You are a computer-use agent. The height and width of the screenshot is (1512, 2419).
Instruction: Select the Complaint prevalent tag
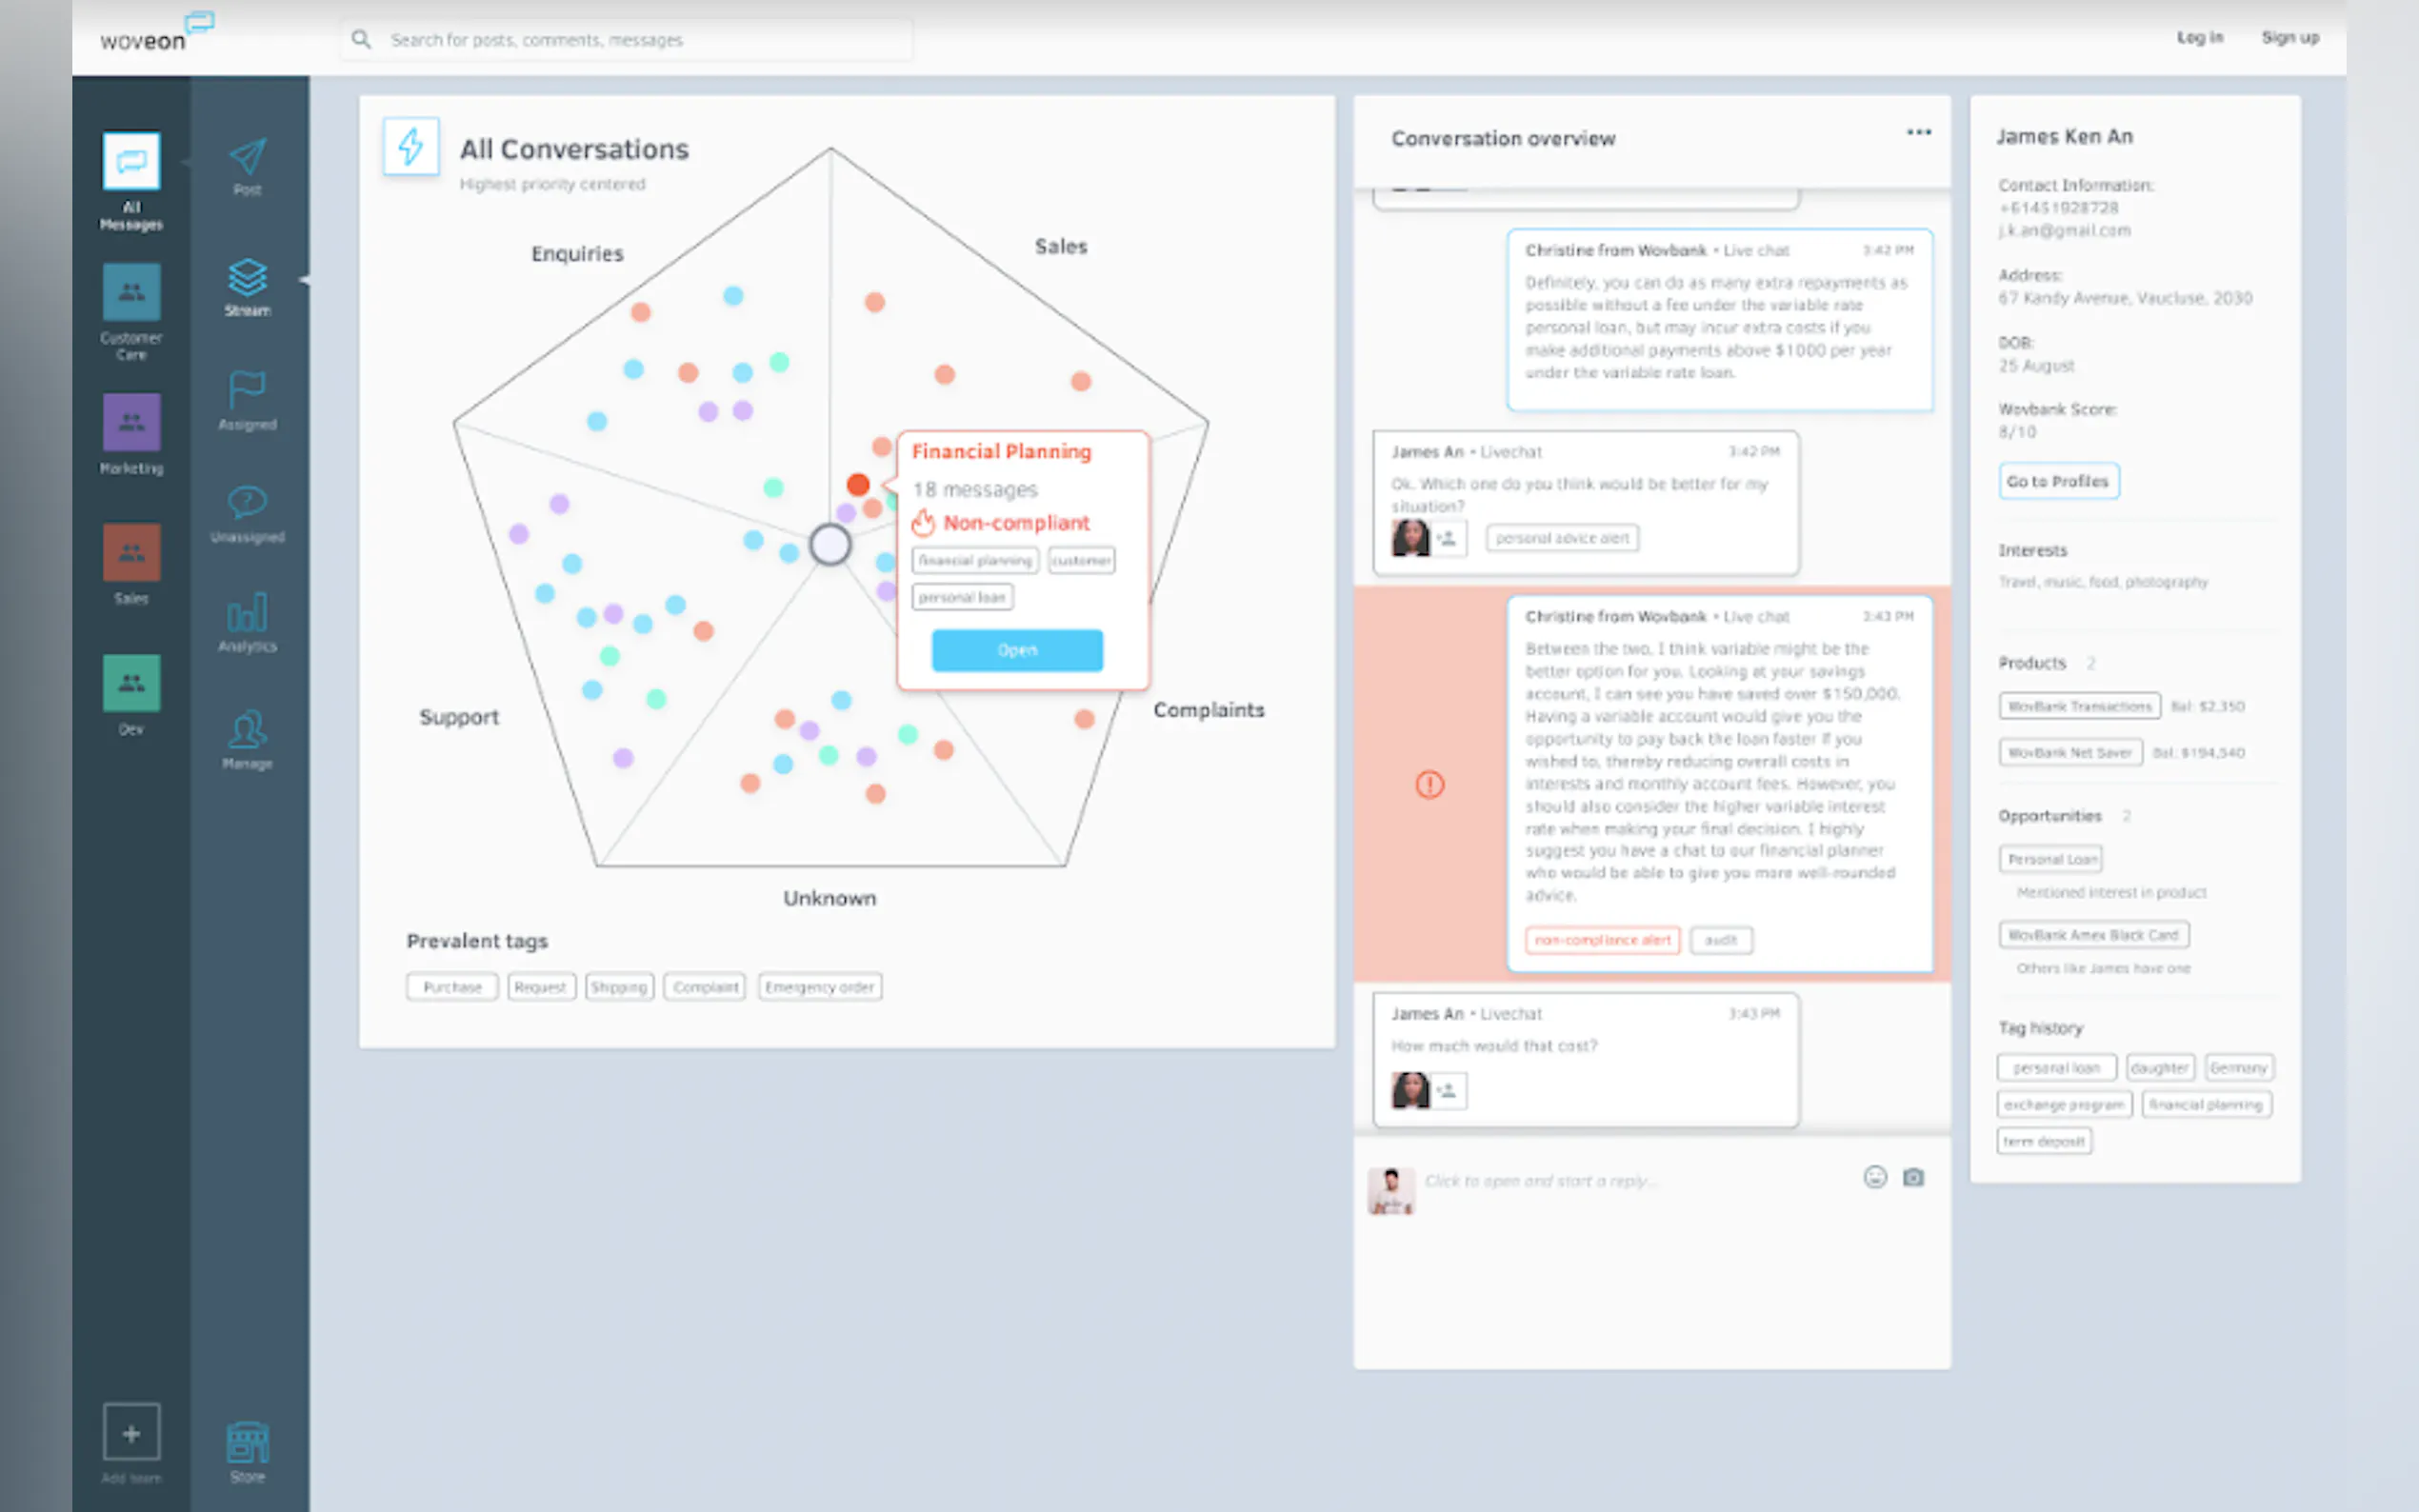(705, 987)
